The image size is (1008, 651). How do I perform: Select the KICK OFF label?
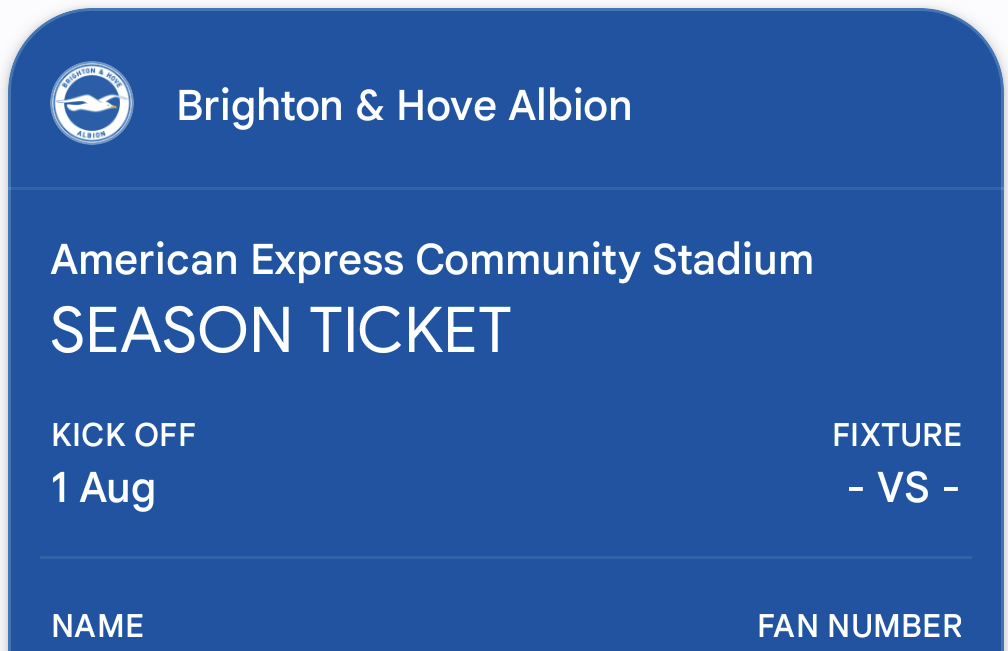tap(123, 435)
